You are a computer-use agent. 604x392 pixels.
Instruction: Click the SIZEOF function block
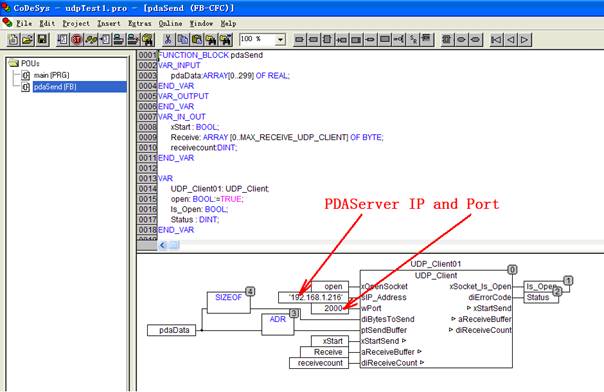click(x=228, y=303)
